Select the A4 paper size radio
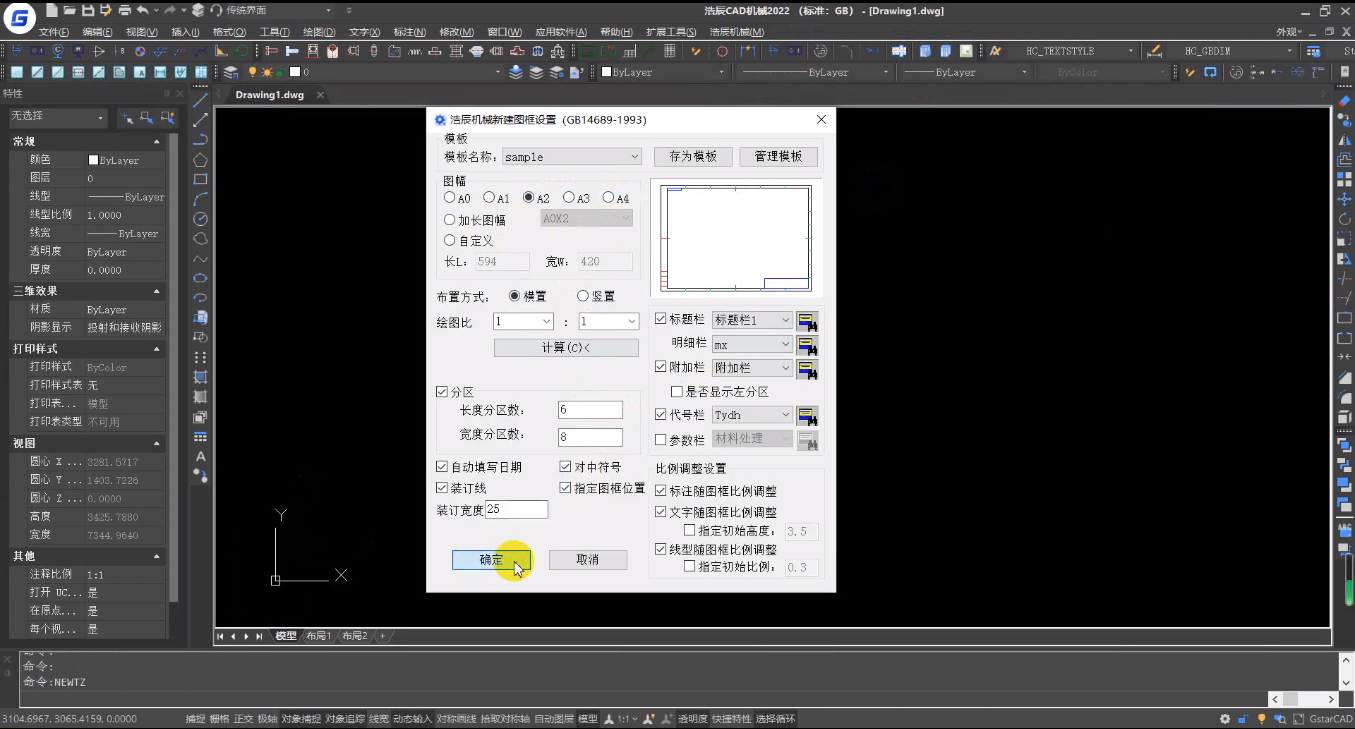This screenshot has width=1355, height=729. click(608, 198)
